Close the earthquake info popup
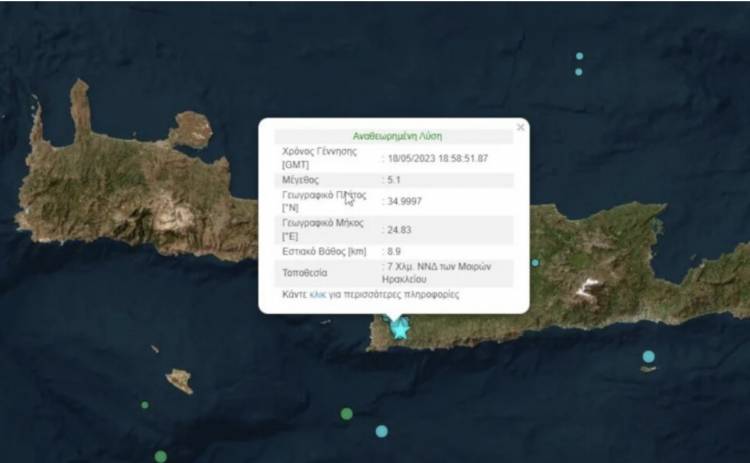Viewport: 750px width, 463px height. tap(520, 127)
